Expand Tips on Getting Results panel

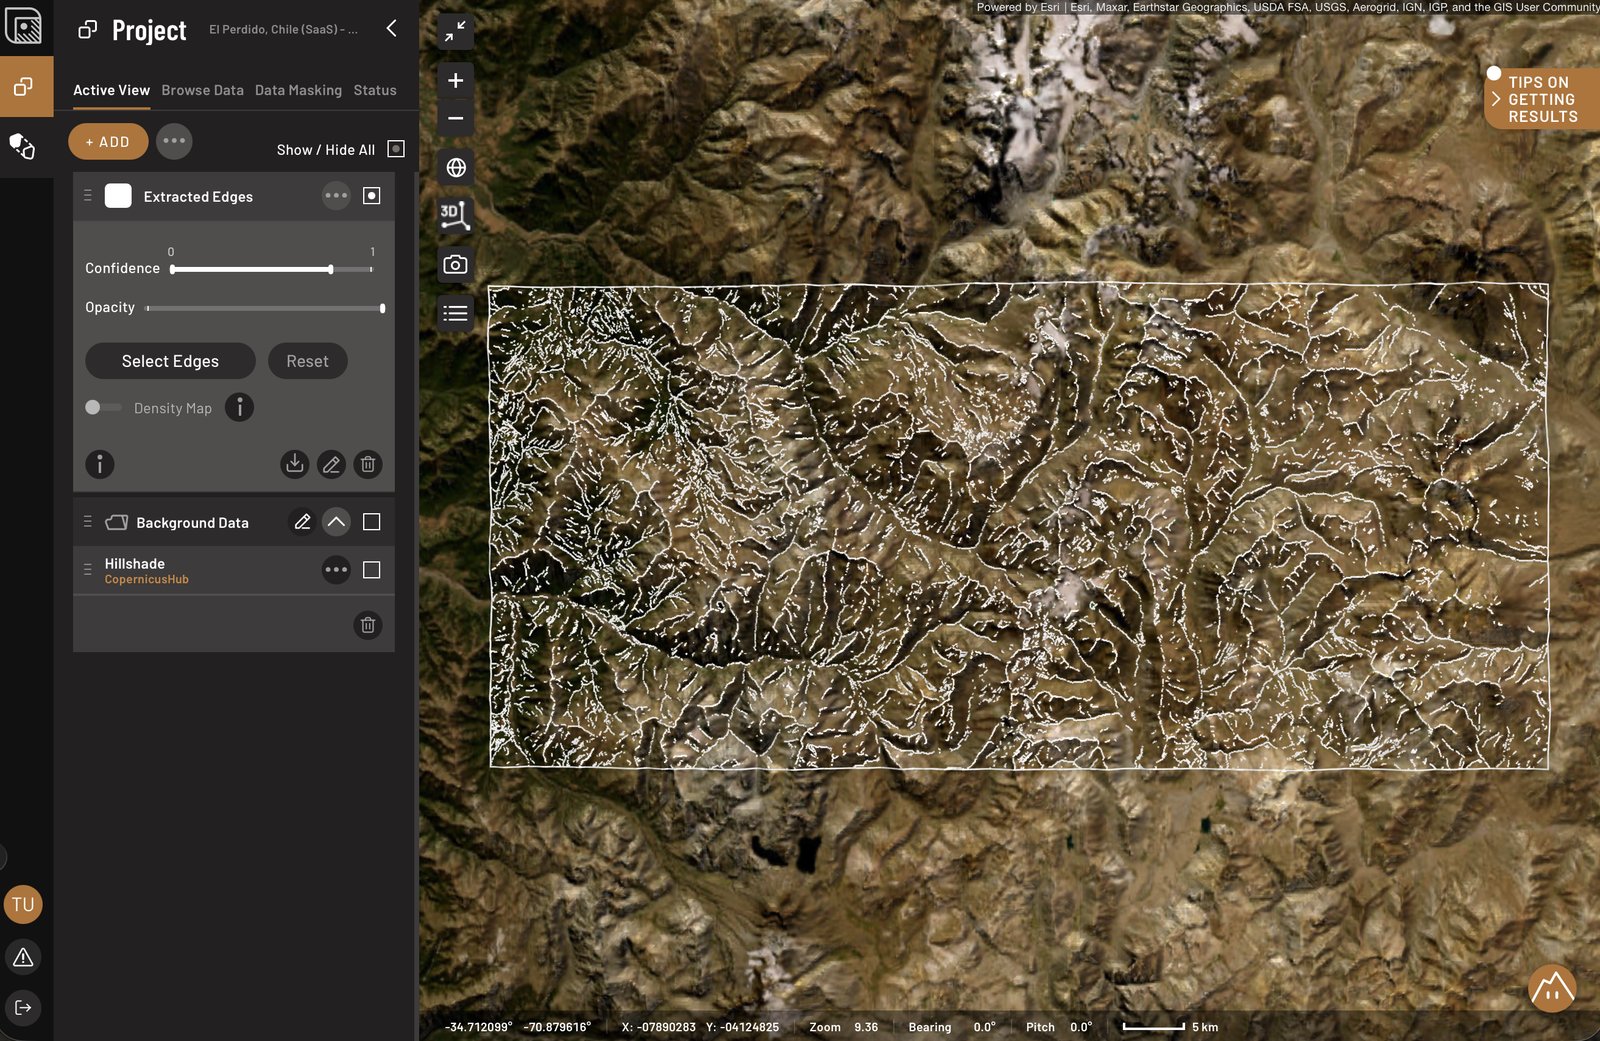(x=1542, y=99)
